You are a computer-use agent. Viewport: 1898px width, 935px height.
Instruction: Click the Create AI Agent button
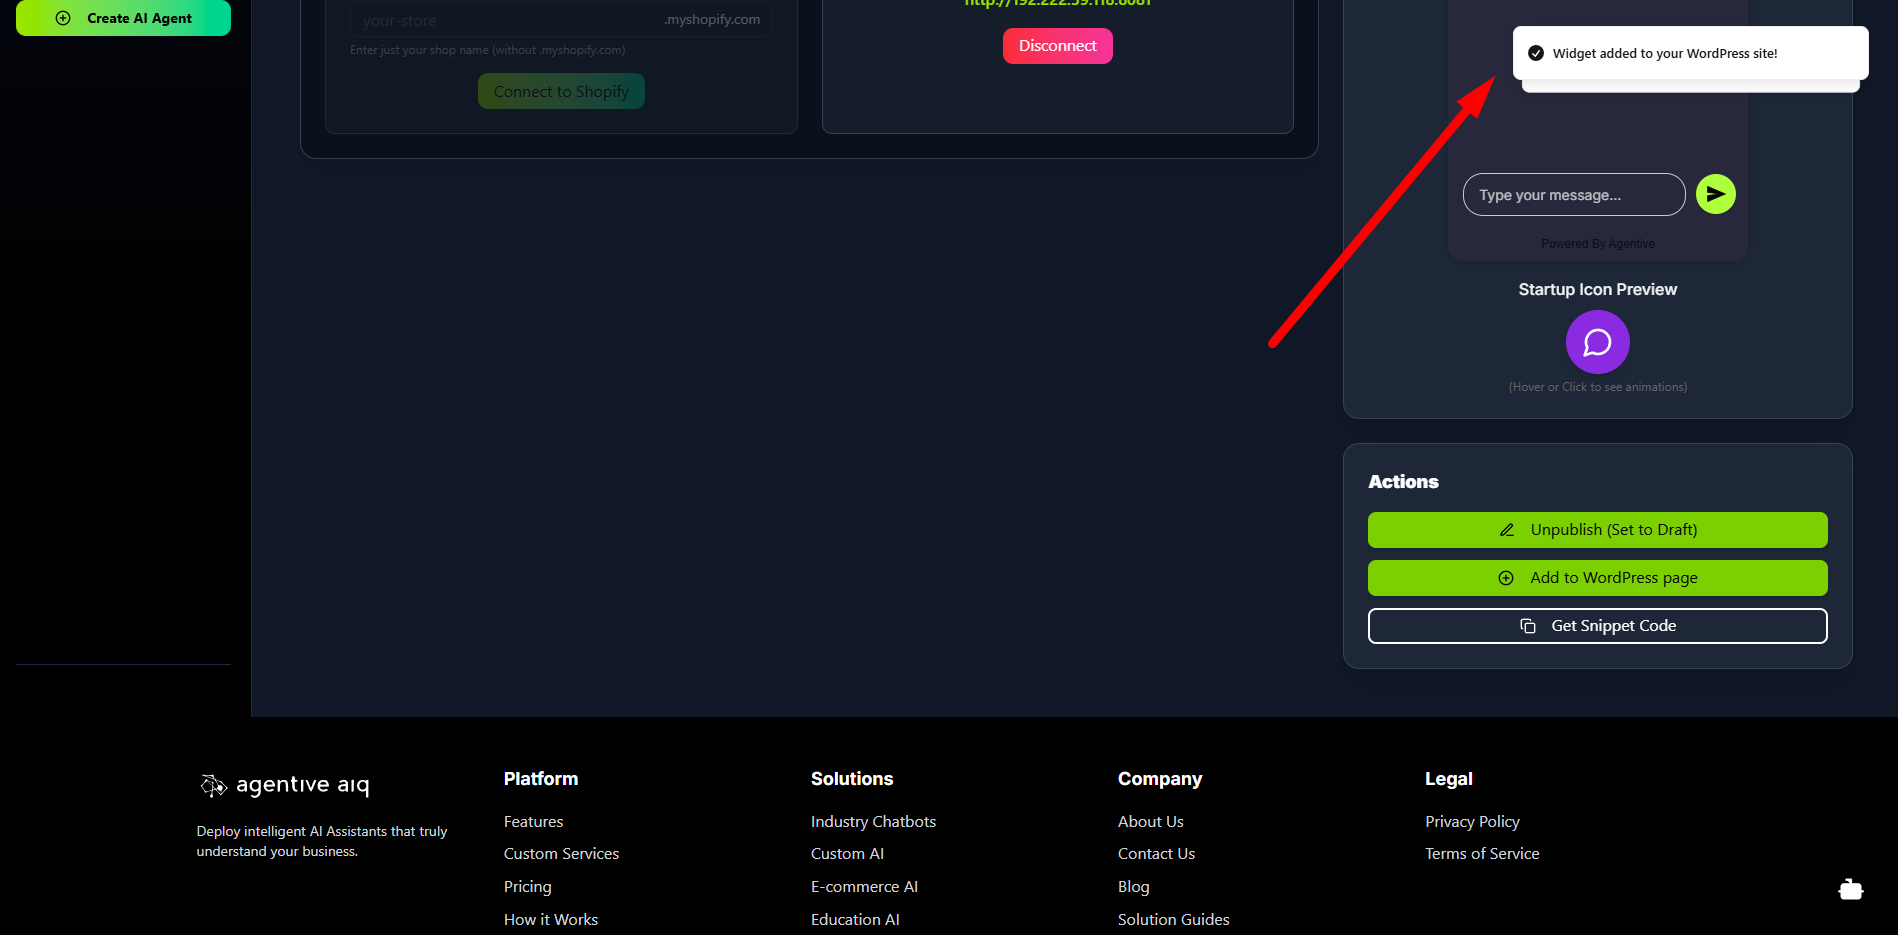(123, 18)
